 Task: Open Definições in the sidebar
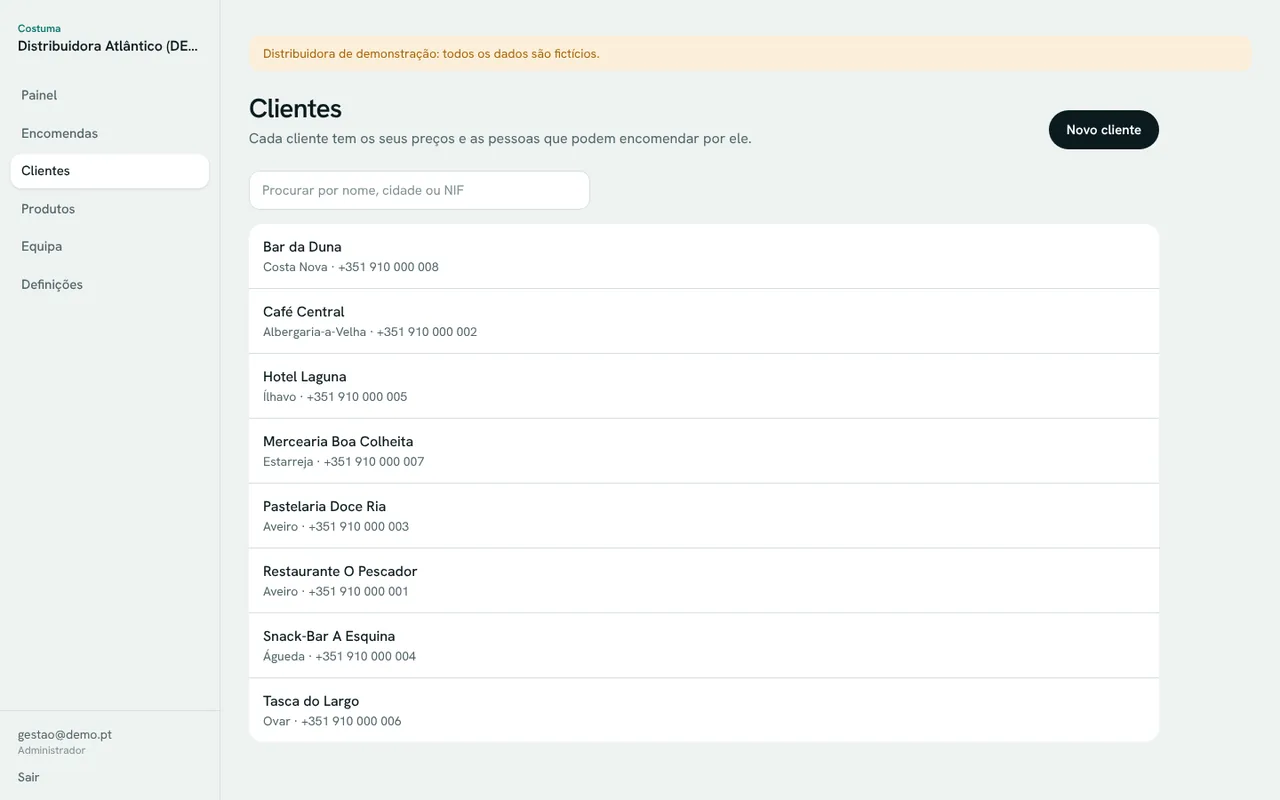[x=110, y=284]
